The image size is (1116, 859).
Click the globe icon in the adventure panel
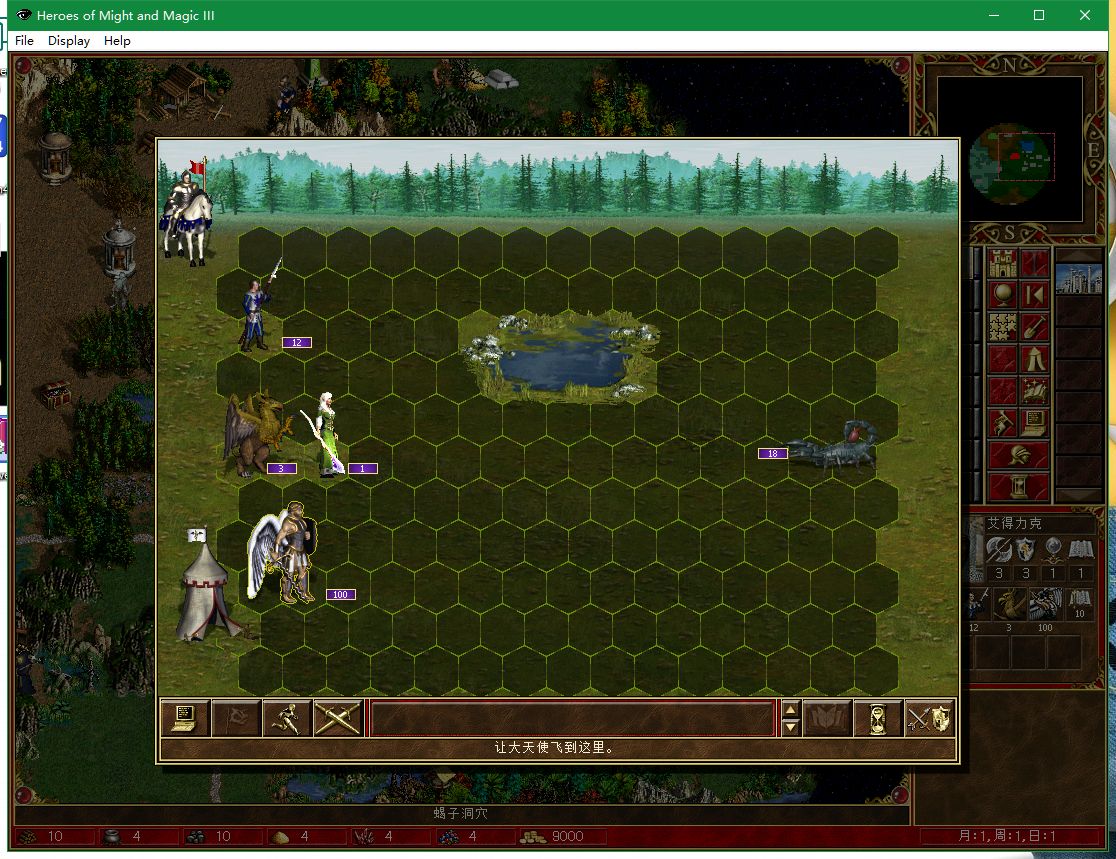tap(1003, 295)
